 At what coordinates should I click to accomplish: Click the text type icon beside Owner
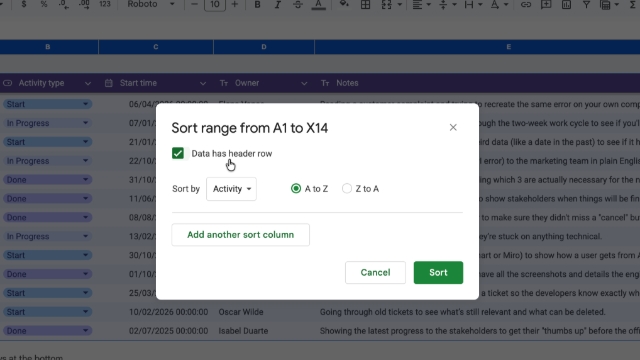click(224, 83)
